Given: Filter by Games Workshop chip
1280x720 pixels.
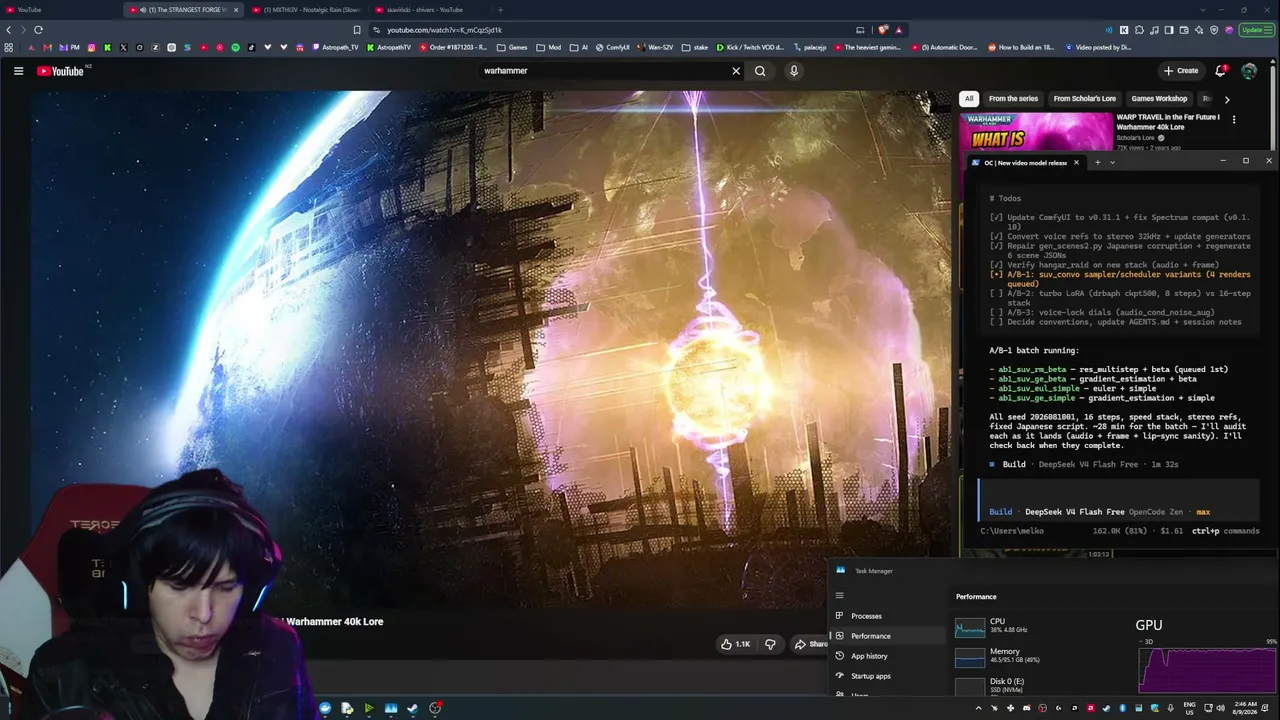Looking at the screenshot, I should click(x=1159, y=99).
